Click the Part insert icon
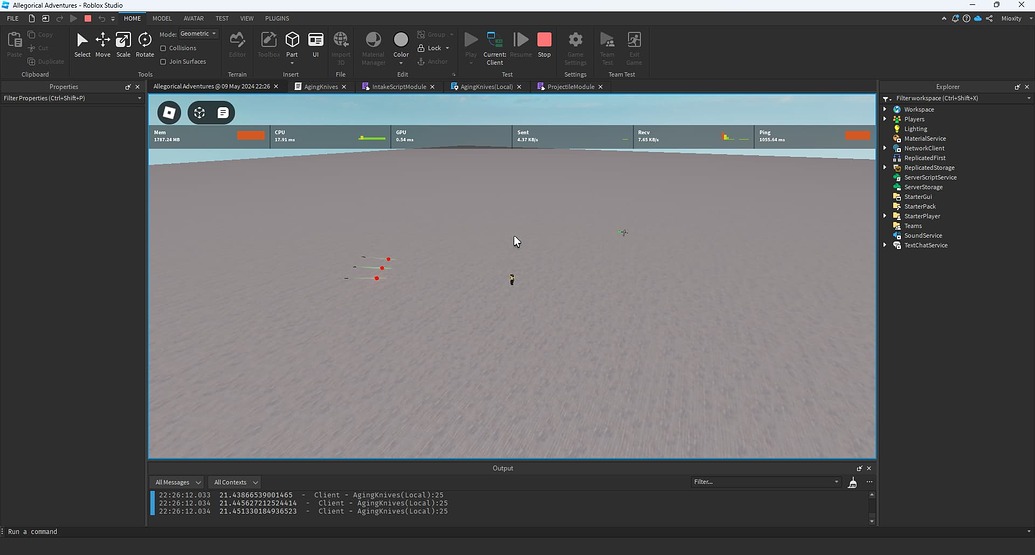The width and height of the screenshot is (1035, 555). 292,44
